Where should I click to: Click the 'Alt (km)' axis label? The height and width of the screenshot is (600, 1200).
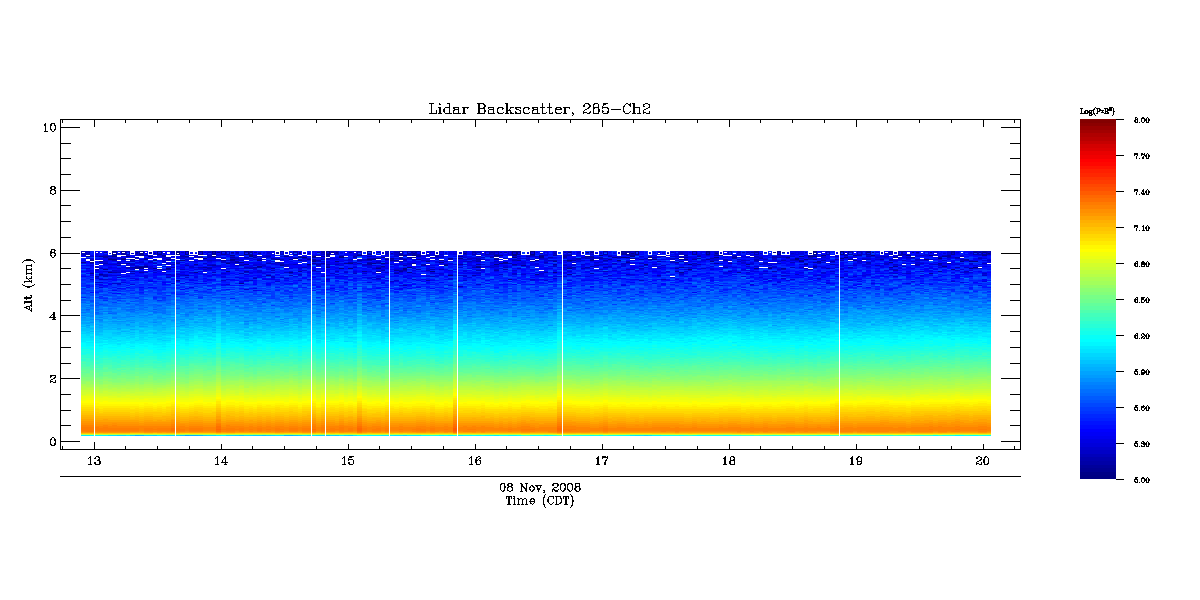click(x=30, y=284)
